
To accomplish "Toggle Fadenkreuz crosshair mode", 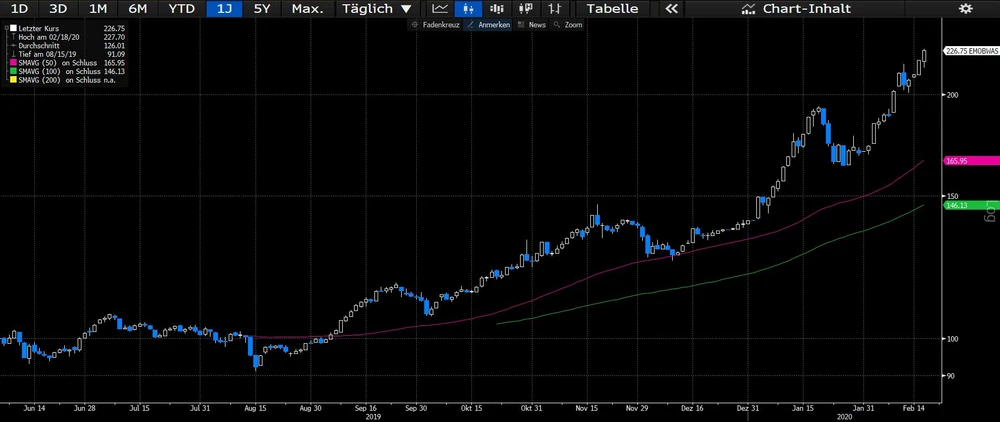I will tap(435, 24).
